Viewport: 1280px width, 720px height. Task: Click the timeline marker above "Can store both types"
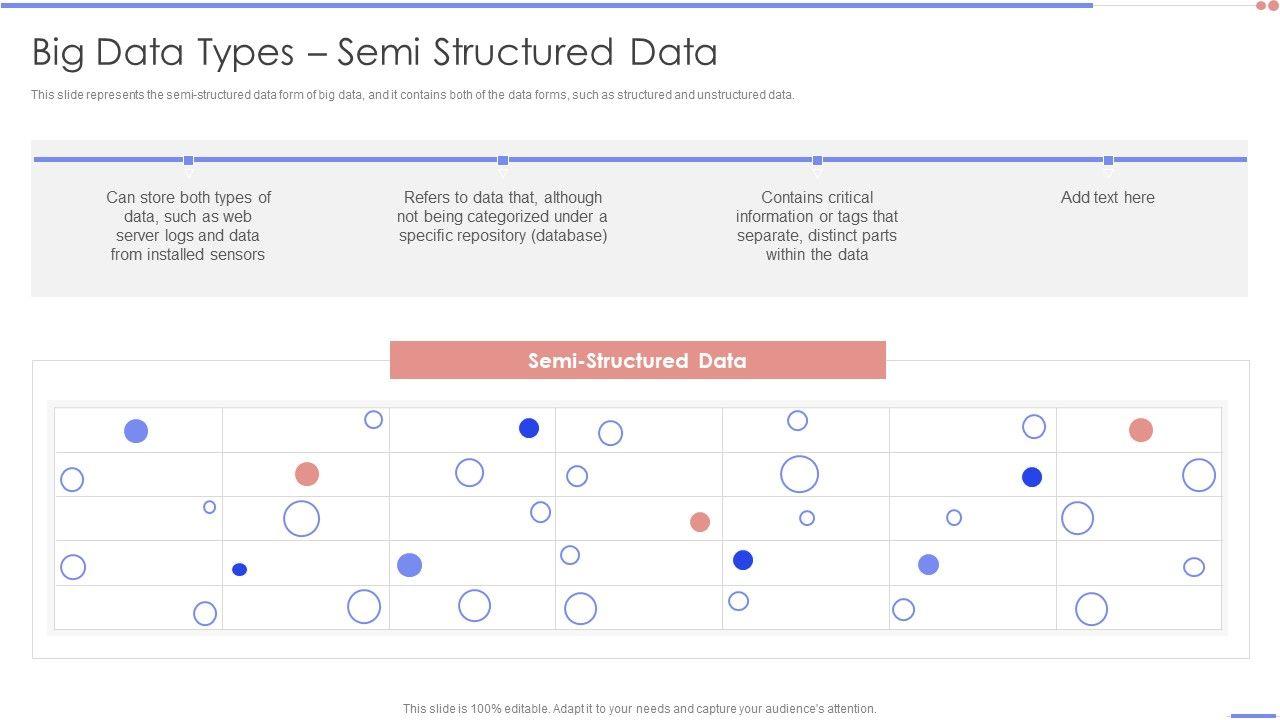point(188,160)
